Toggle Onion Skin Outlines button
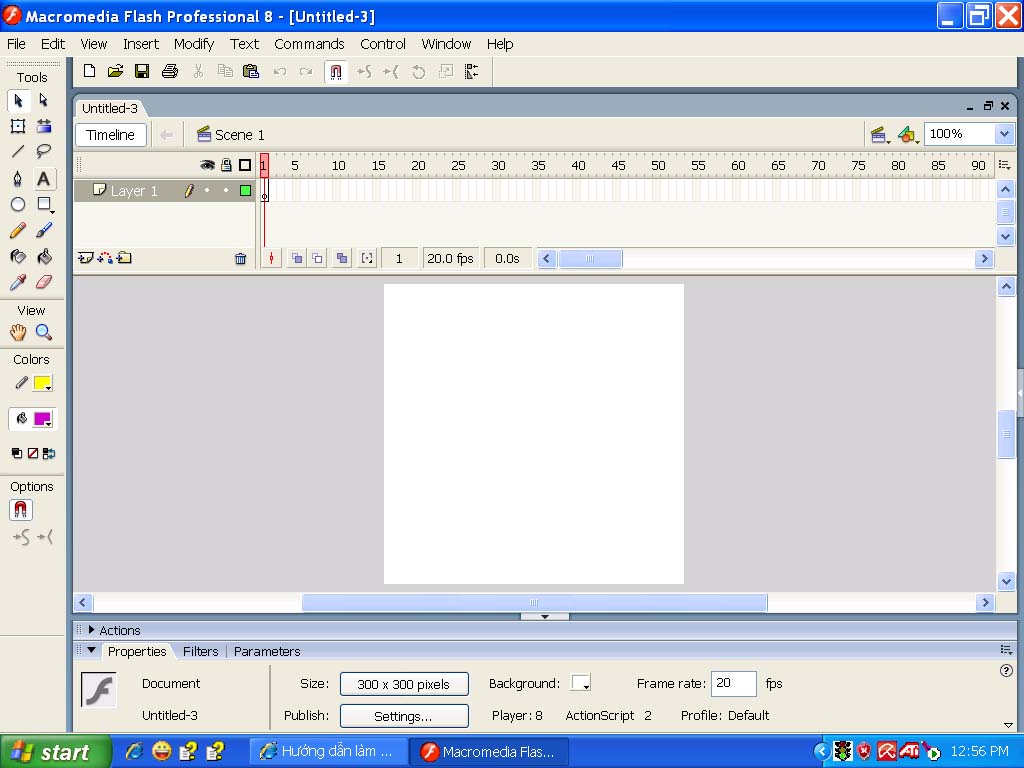The width and height of the screenshot is (1024, 768). [x=317, y=259]
